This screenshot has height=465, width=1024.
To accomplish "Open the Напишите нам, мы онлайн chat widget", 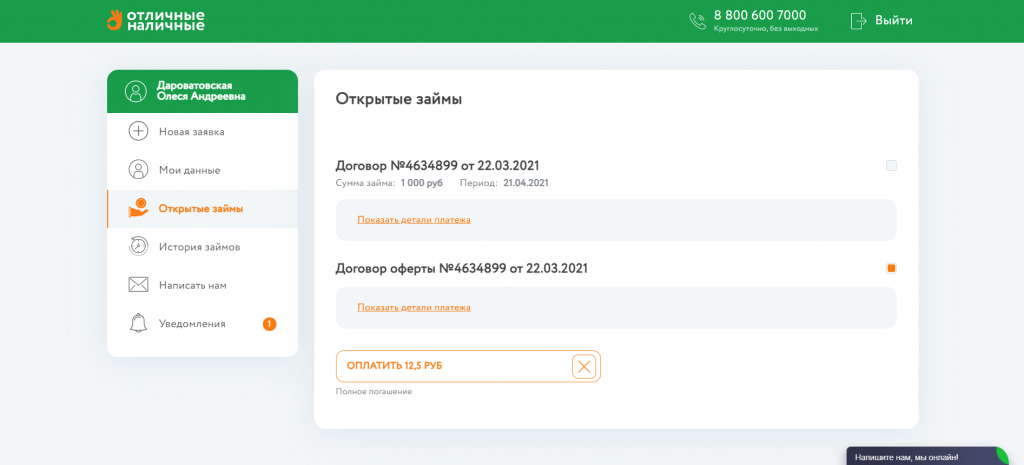I will [927, 457].
